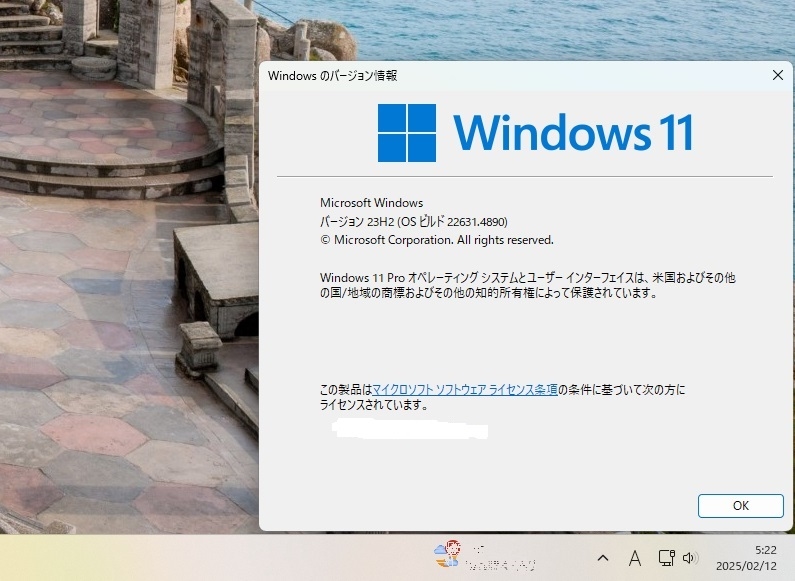
Task: Close the Windows version info dialog
Action: point(778,76)
